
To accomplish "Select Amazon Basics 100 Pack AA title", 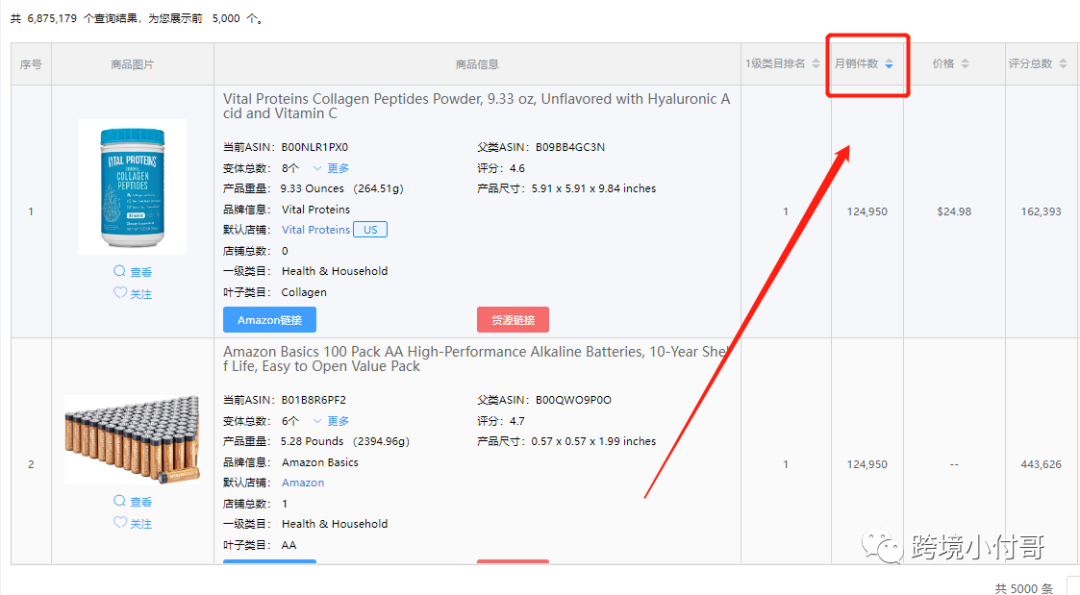I will (477, 359).
